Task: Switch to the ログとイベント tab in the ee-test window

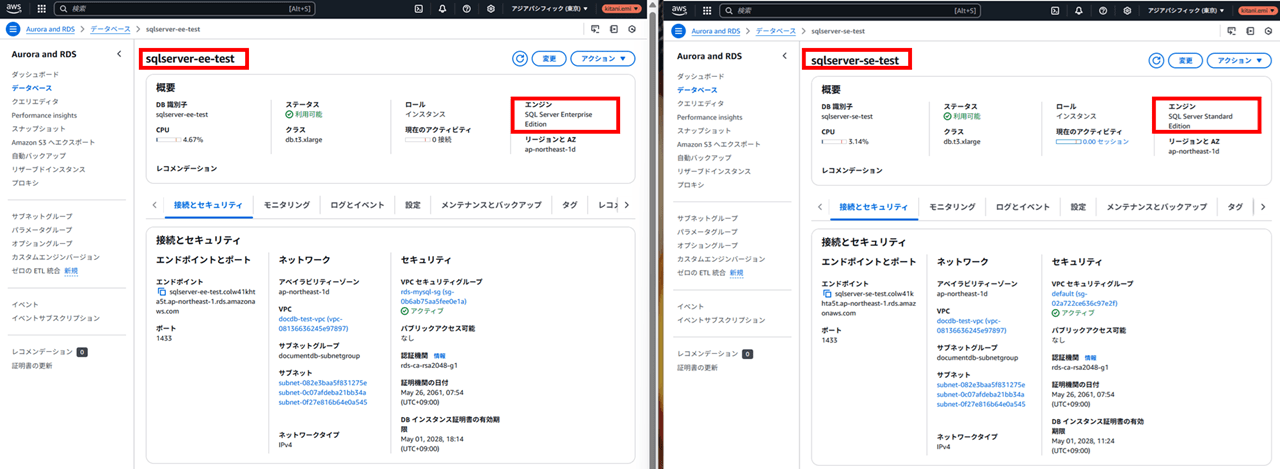Action: click(356, 205)
